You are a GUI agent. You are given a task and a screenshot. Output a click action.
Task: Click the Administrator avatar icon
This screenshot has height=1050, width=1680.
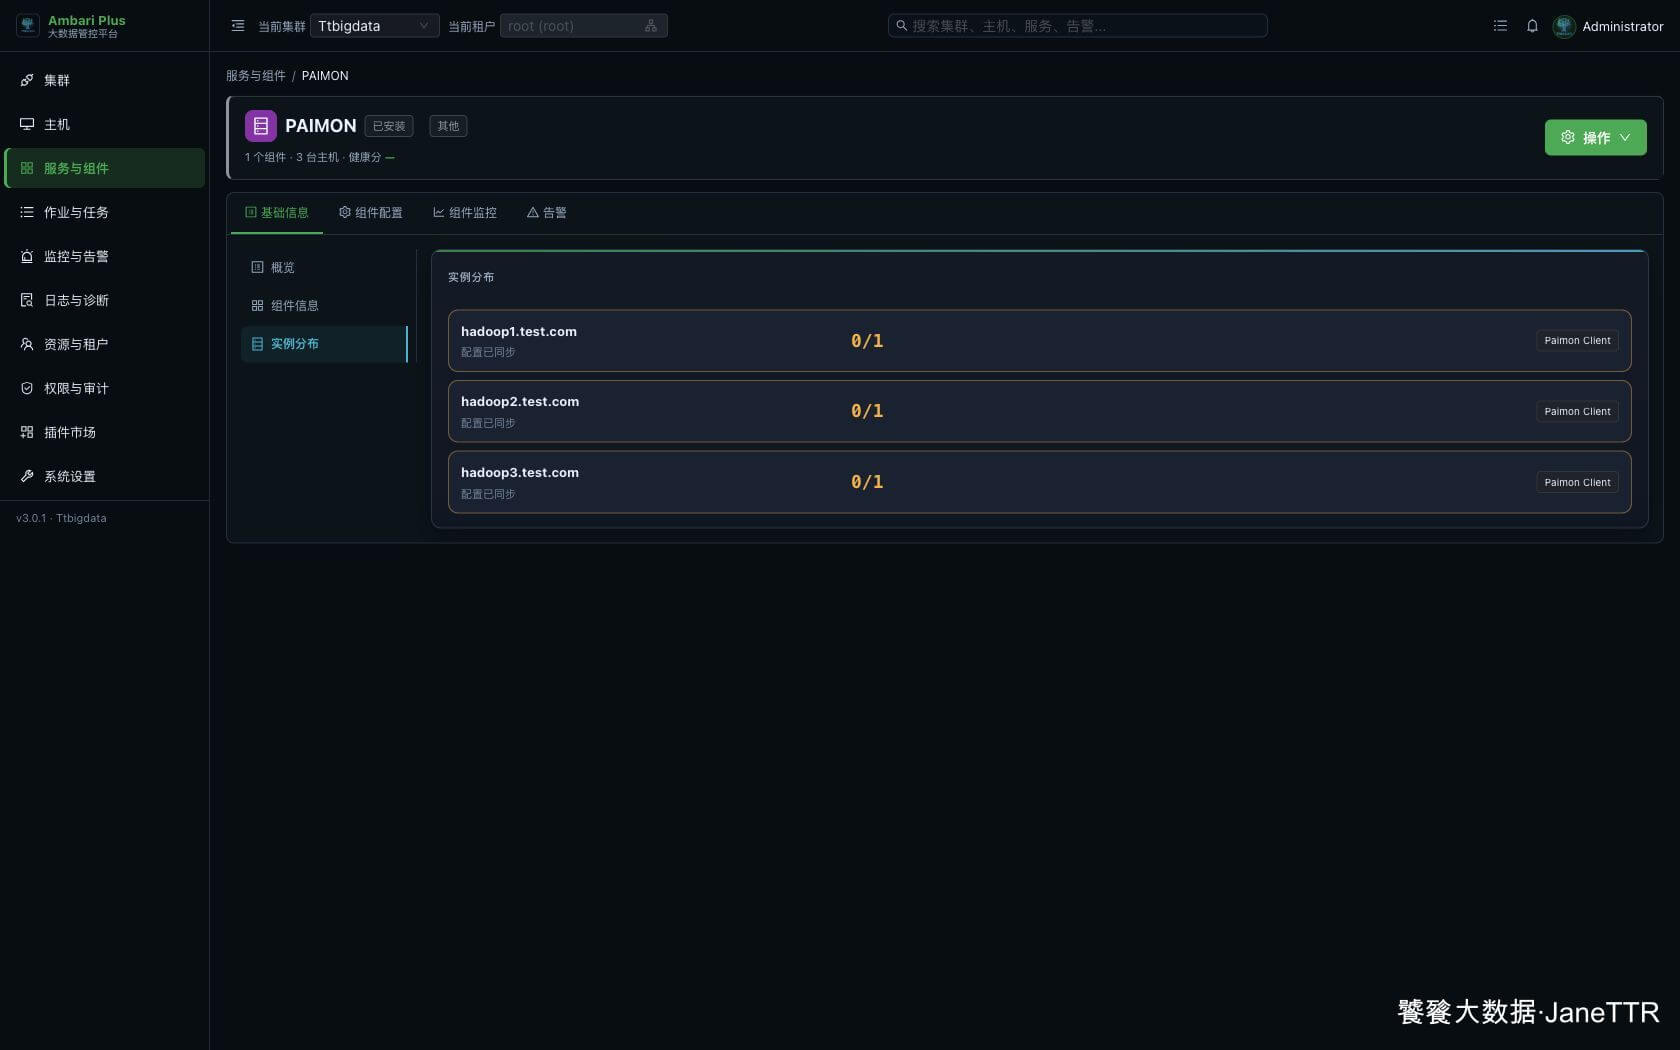click(x=1564, y=26)
